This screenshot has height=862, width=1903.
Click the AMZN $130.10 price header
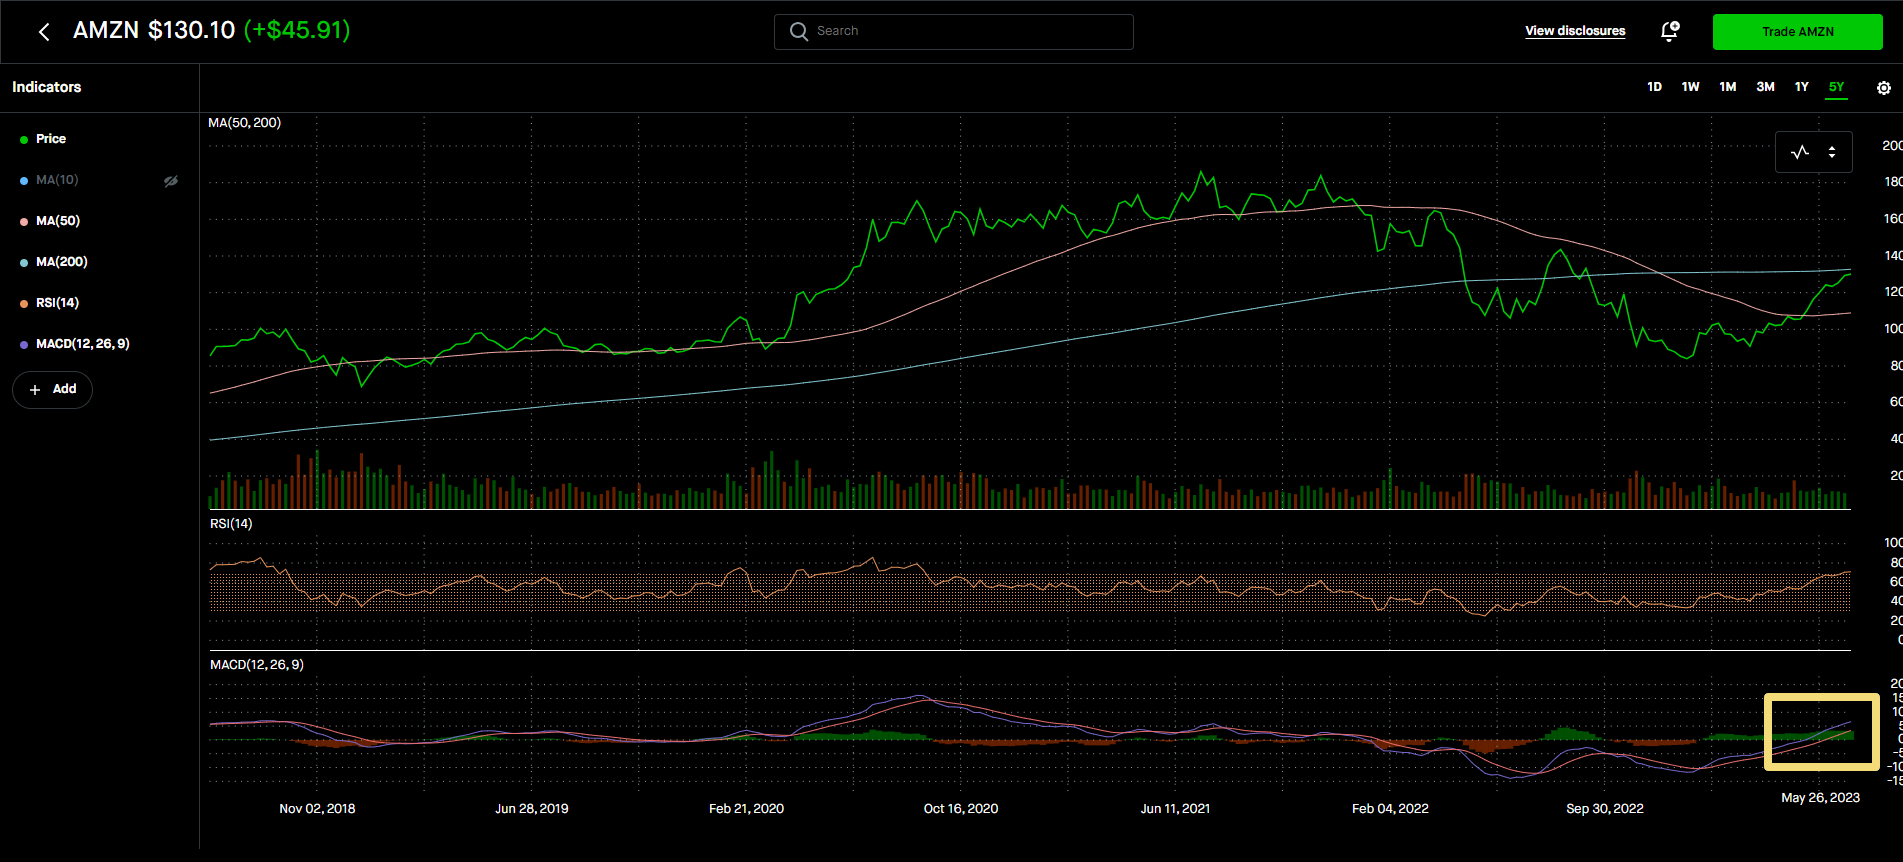(x=154, y=30)
